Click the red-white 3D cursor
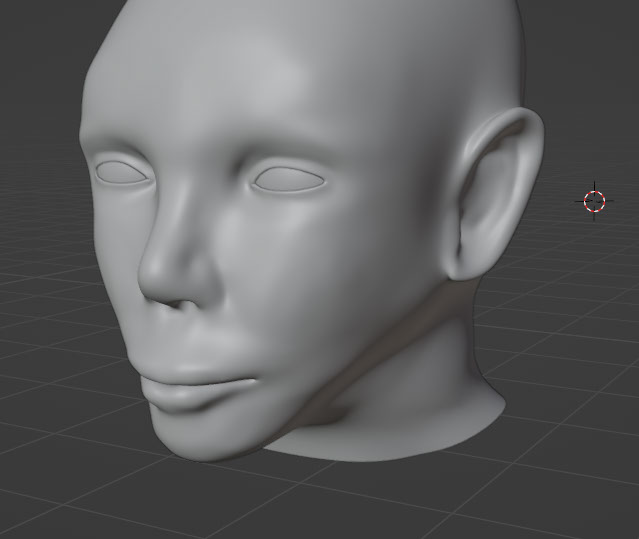 [x=594, y=201]
